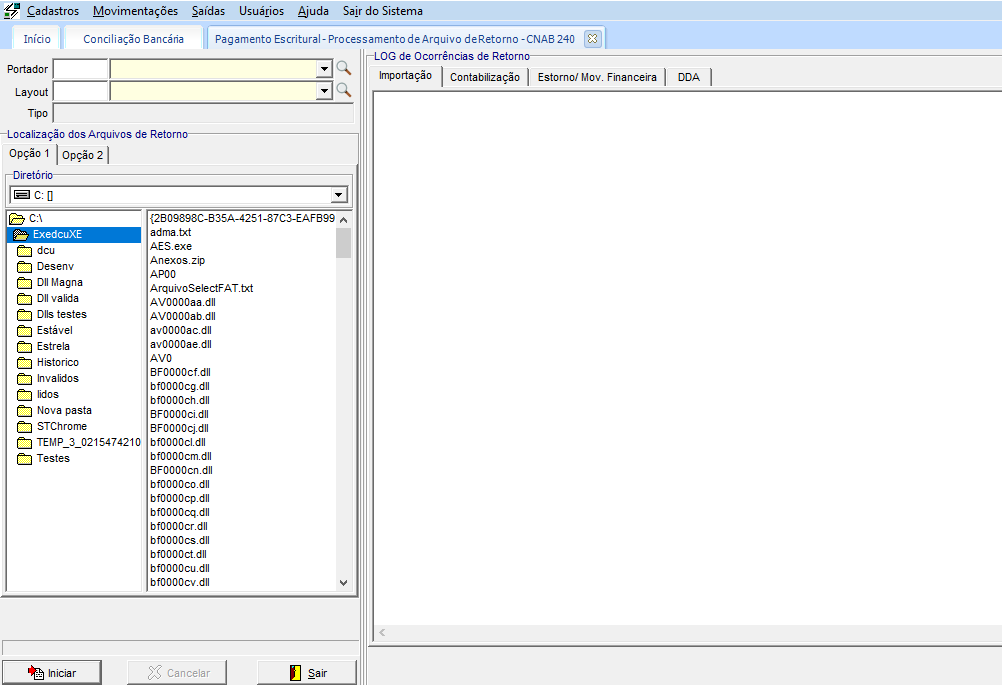Click the Sair exit button
The width and height of the screenshot is (1002, 685).
[307, 673]
